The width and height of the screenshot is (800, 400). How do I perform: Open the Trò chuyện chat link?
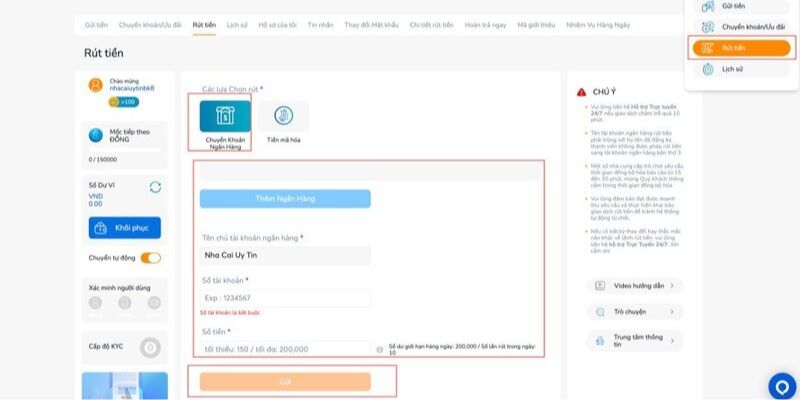pyautogui.click(x=635, y=312)
